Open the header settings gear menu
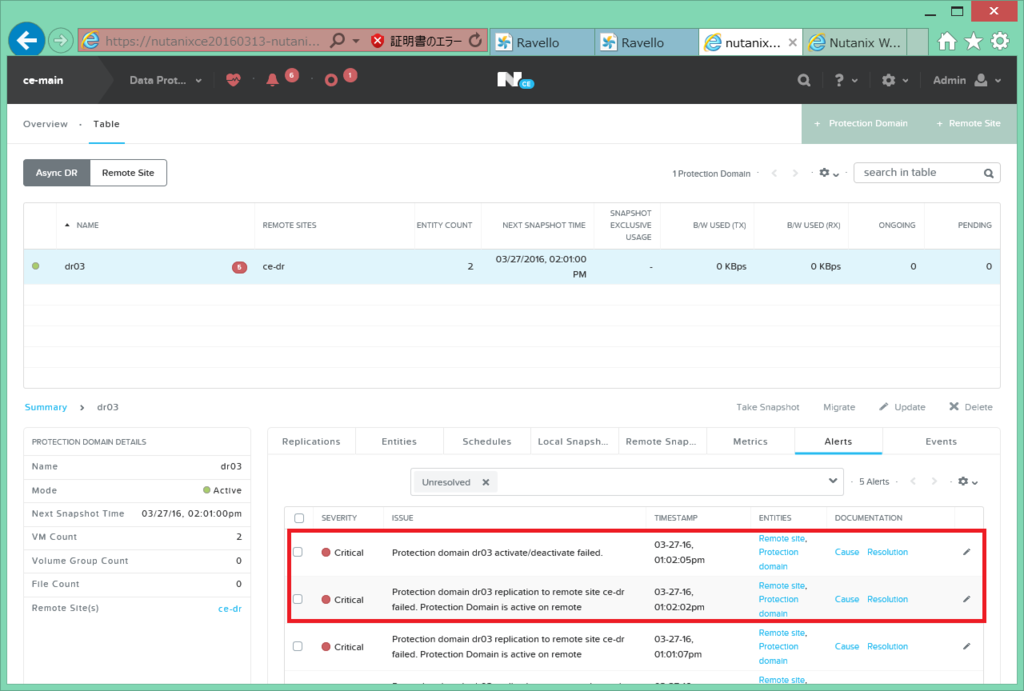Viewport: 1024px width, 691px height. 895,80
